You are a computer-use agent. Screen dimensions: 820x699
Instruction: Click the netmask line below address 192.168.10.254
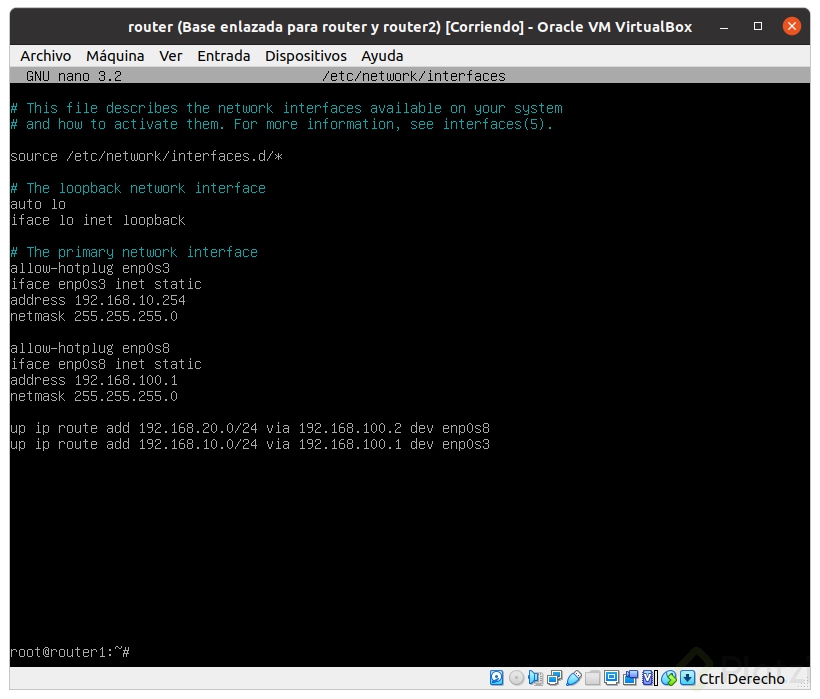click(94, 316)
